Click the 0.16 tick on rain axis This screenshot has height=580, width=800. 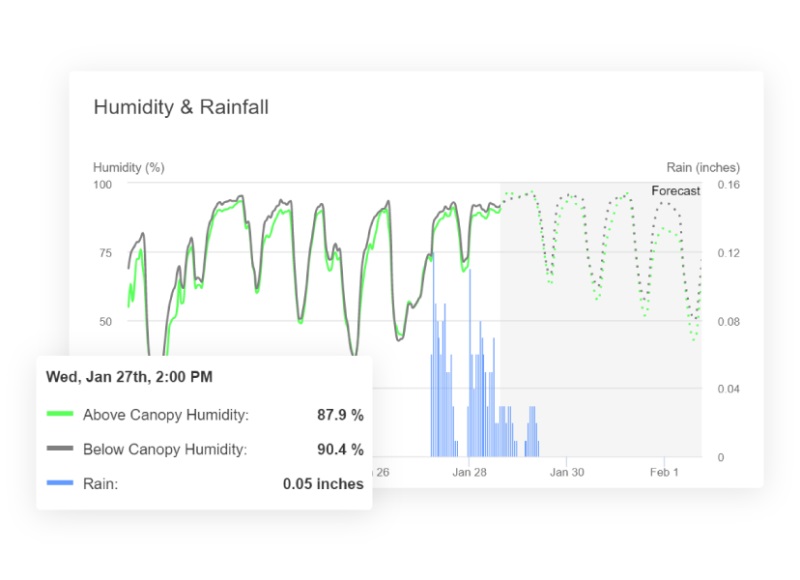pyautogui.click(x=729, y=185)
